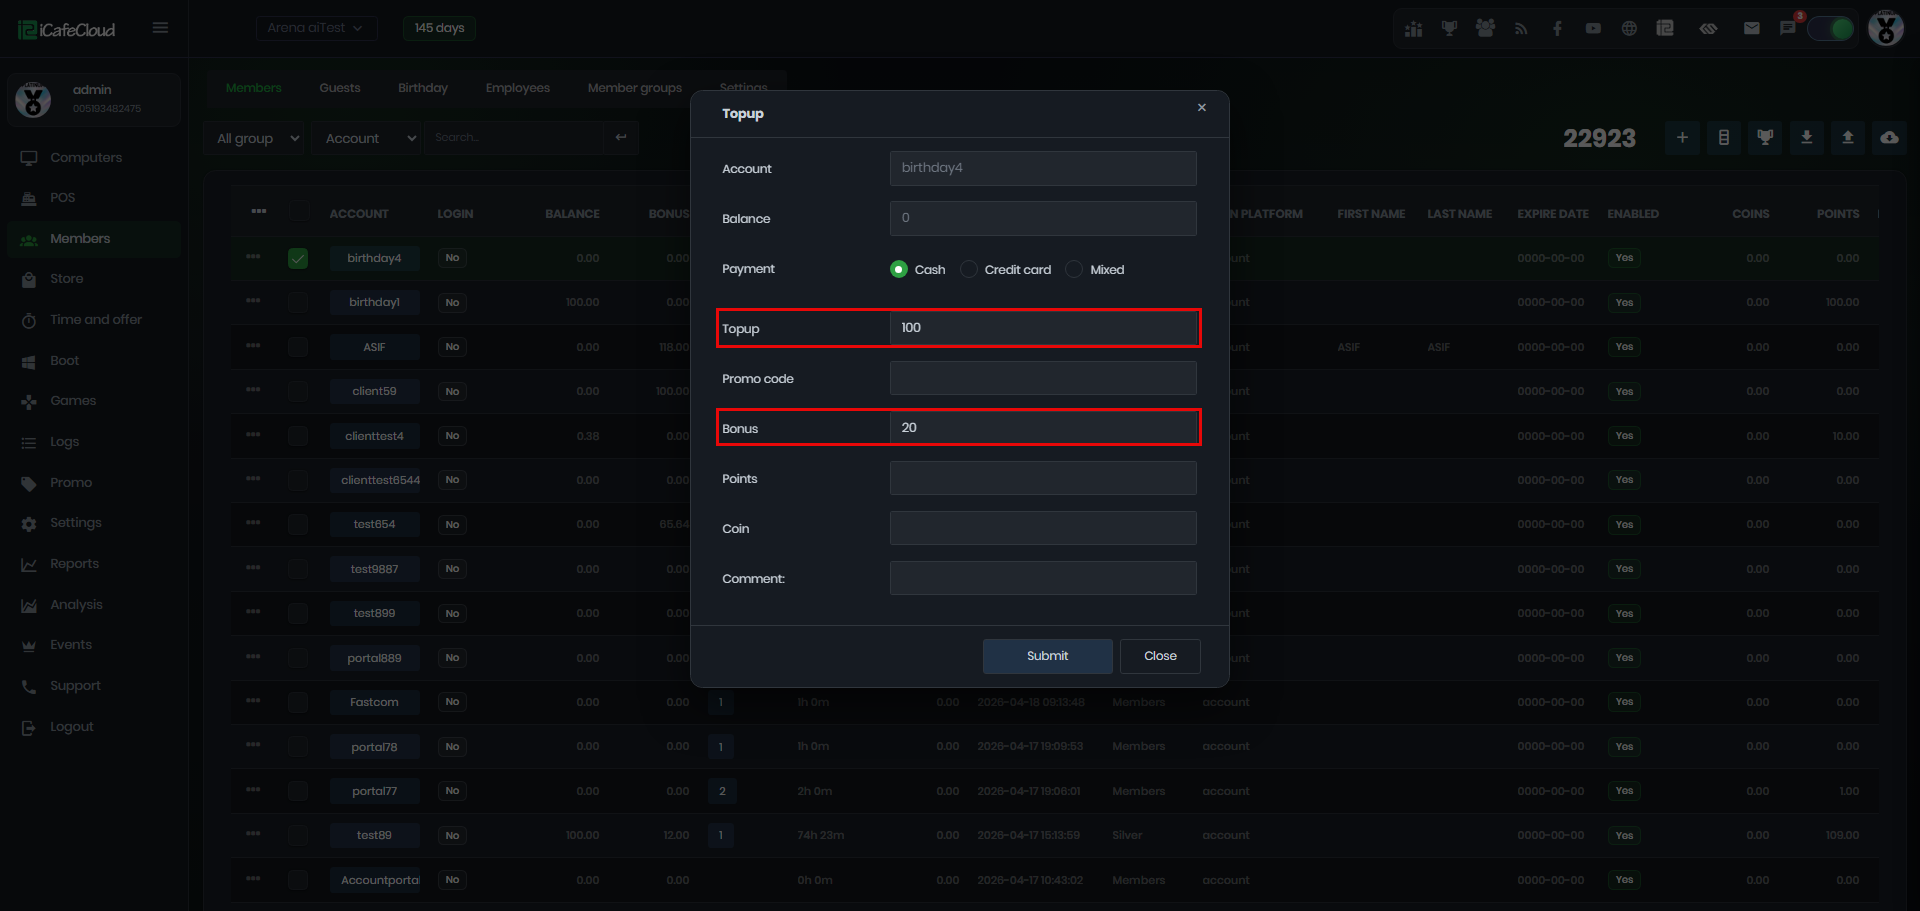The image size is (1920, 911).
Task: Focus the Promo code field
Action: click(x=1043, y=378)
